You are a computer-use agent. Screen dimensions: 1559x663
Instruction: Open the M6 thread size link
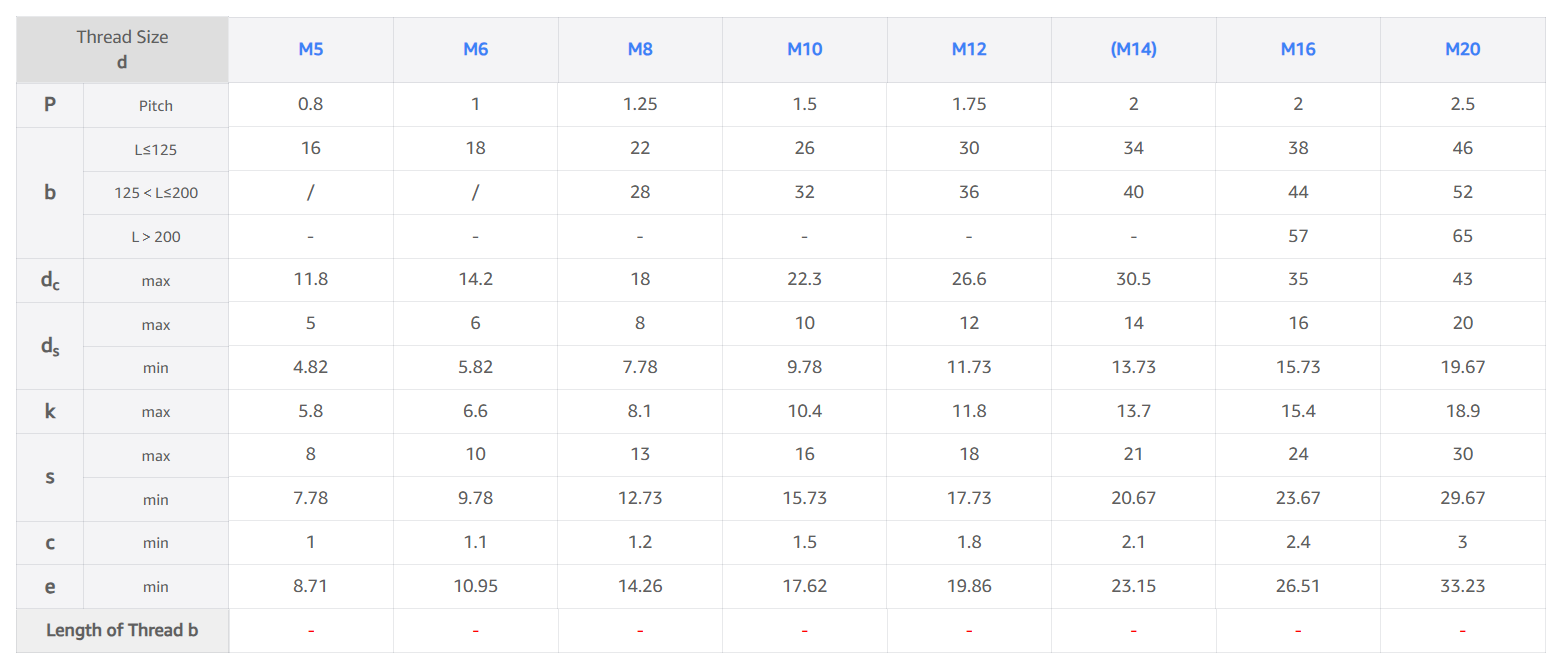475,49
